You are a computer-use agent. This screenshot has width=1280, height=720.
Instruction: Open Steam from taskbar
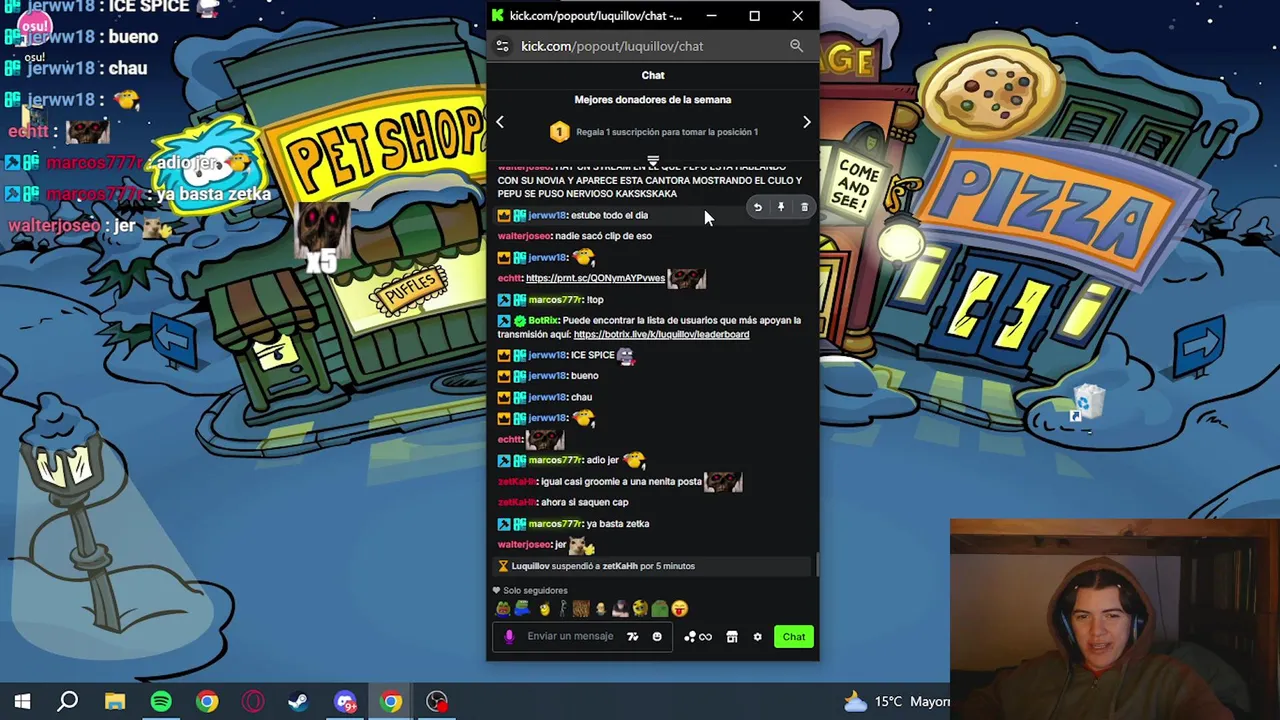coord(298,702)
